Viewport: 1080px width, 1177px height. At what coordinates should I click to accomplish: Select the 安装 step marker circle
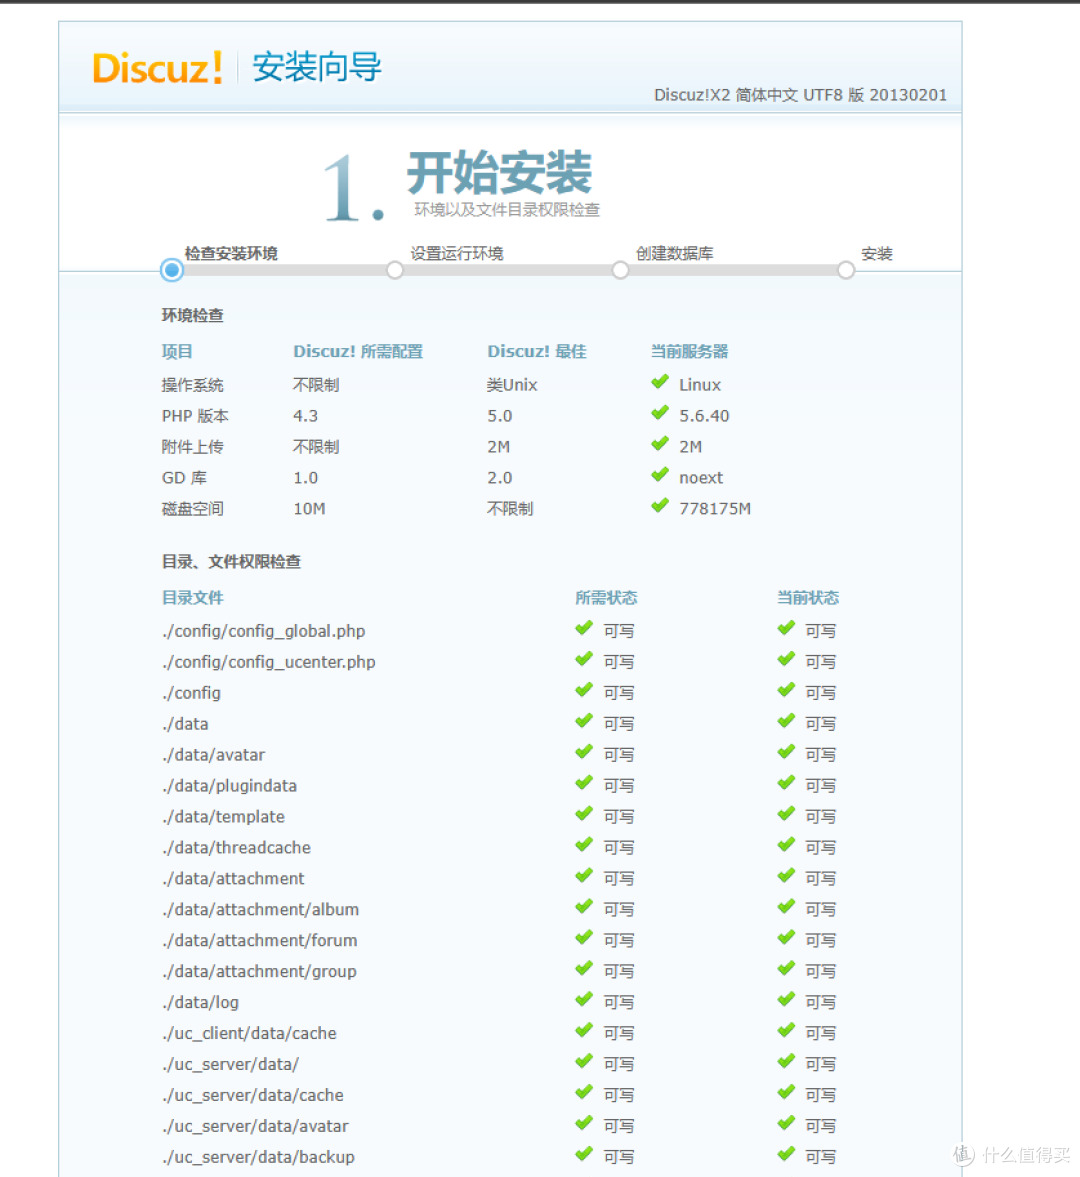(846, 270)
